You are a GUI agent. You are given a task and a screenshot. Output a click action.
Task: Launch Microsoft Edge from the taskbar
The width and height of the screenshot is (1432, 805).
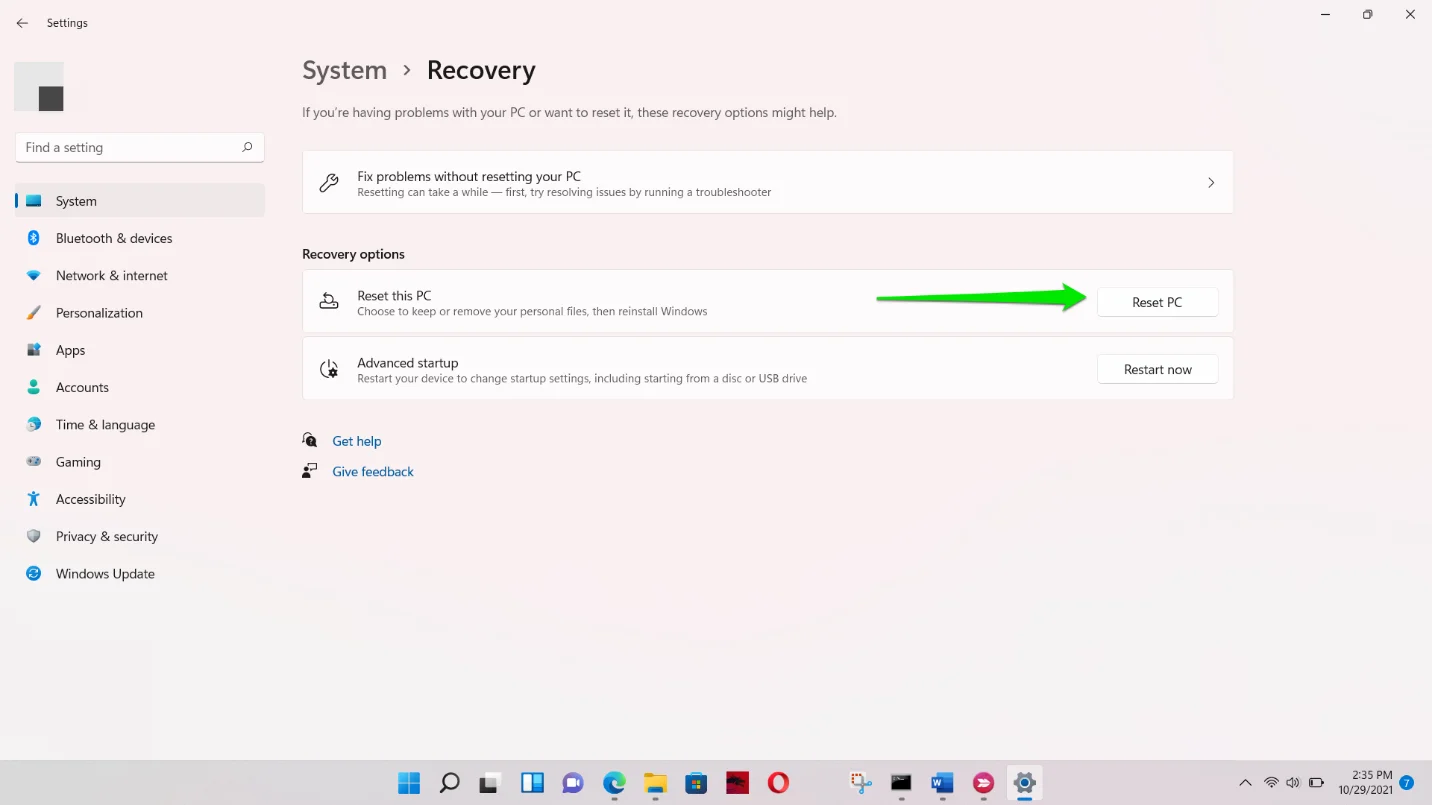click(x=614, y=783)
